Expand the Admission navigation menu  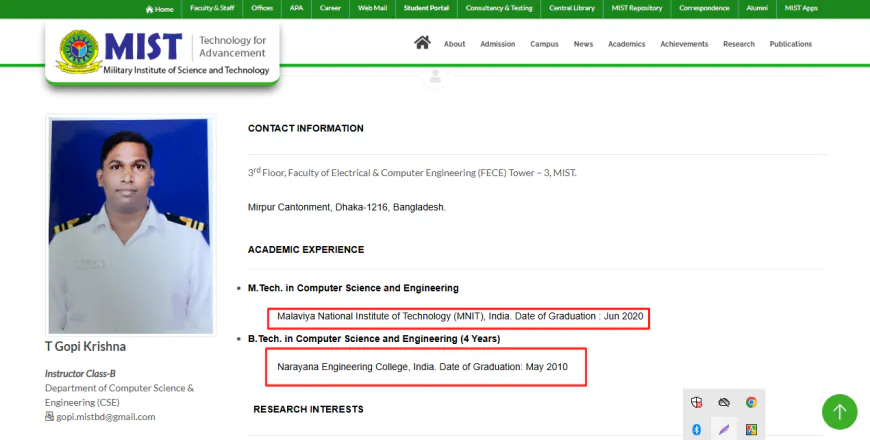[498, 44]
